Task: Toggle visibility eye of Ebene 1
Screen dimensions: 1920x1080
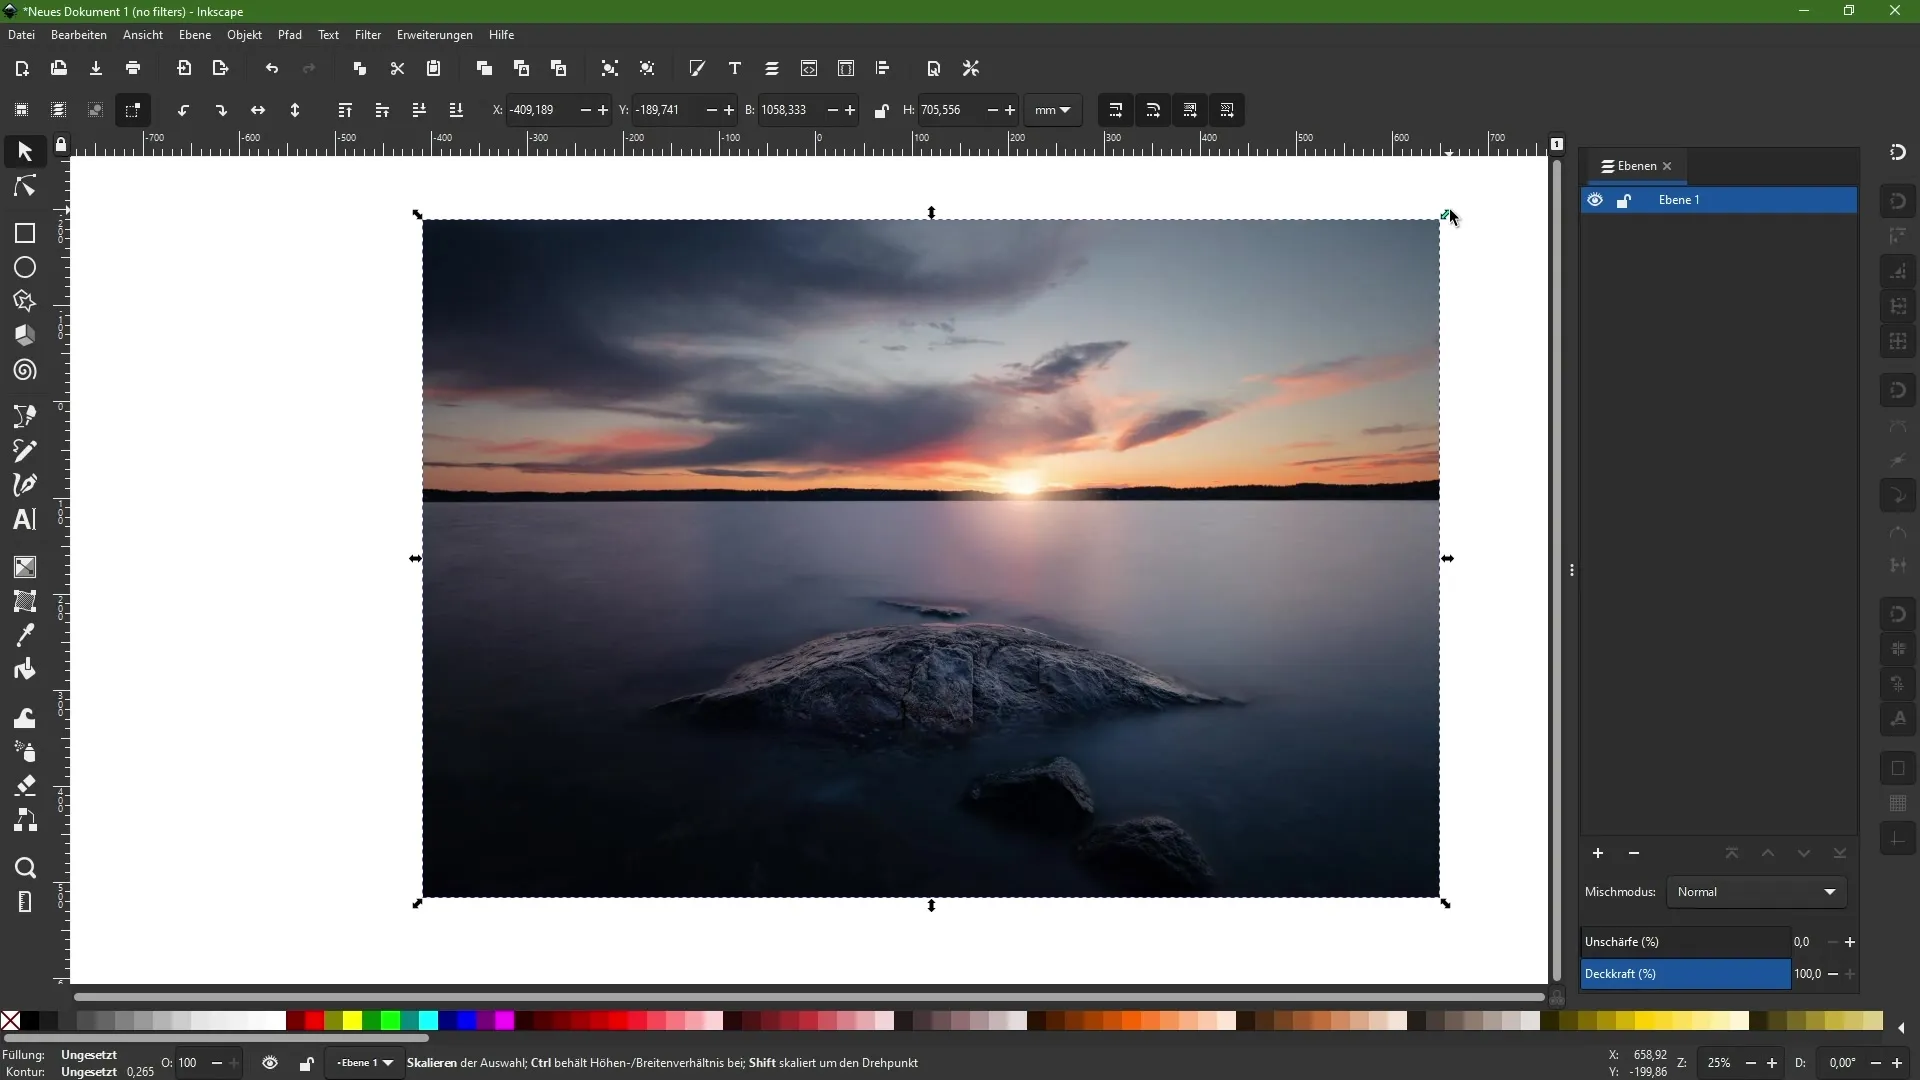Action: pyautogui.click(x=1595, y=200)
